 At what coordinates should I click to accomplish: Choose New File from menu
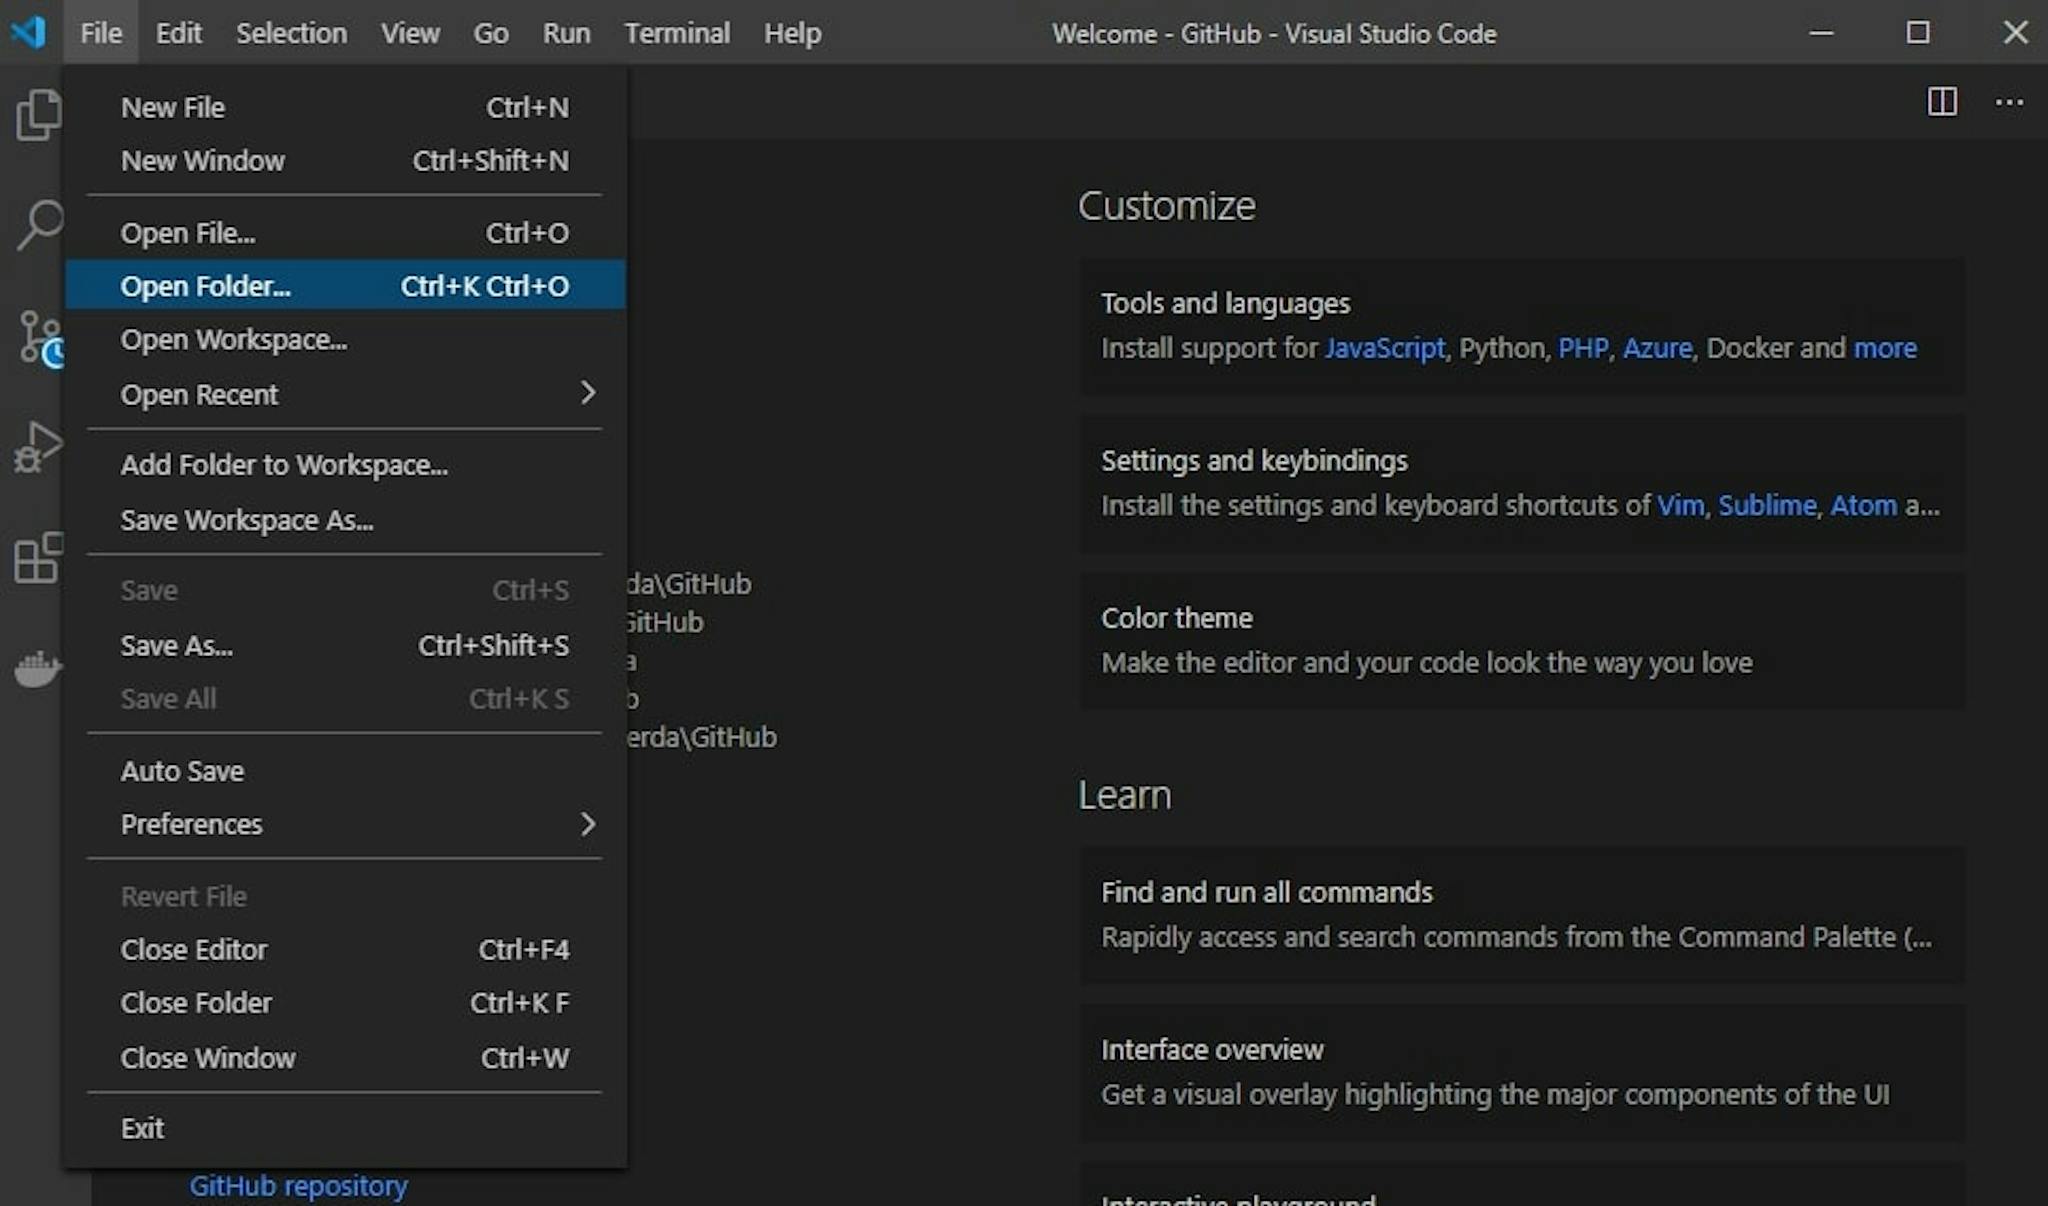345,107
